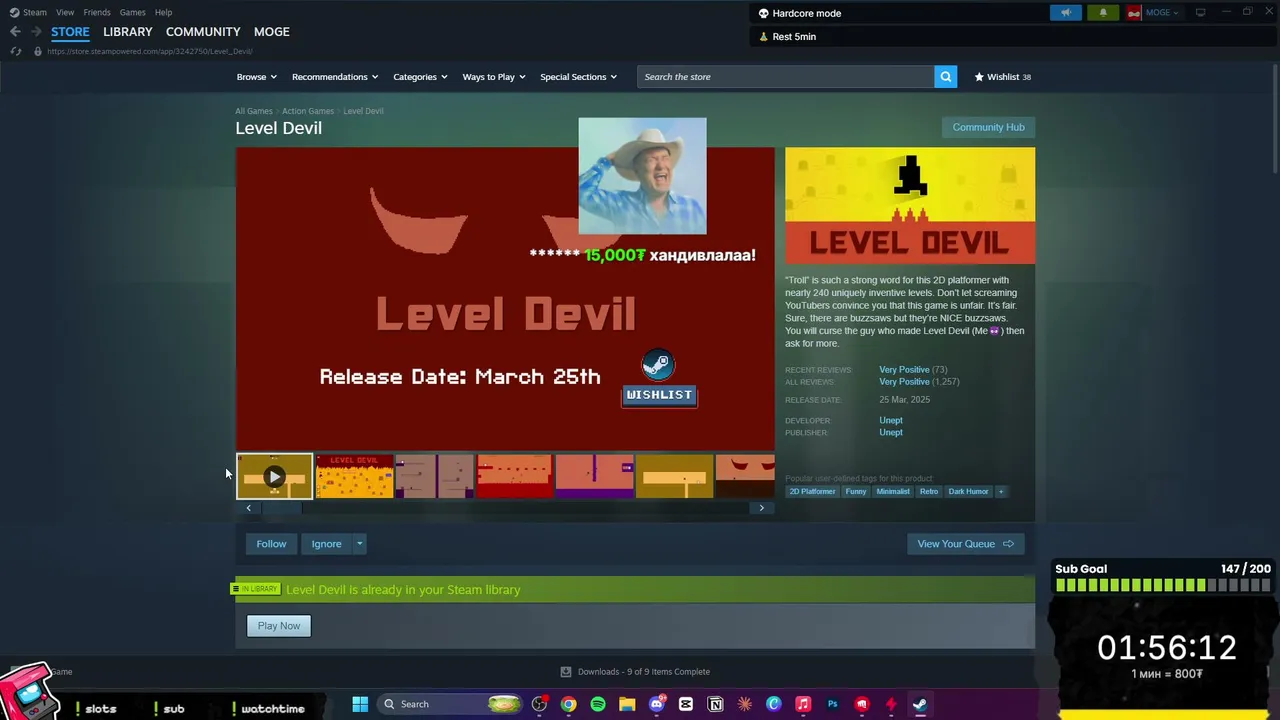Screen dimensions: 1280x720
Task: Open Claude app from the taskbar
Action: coord(745,704)
